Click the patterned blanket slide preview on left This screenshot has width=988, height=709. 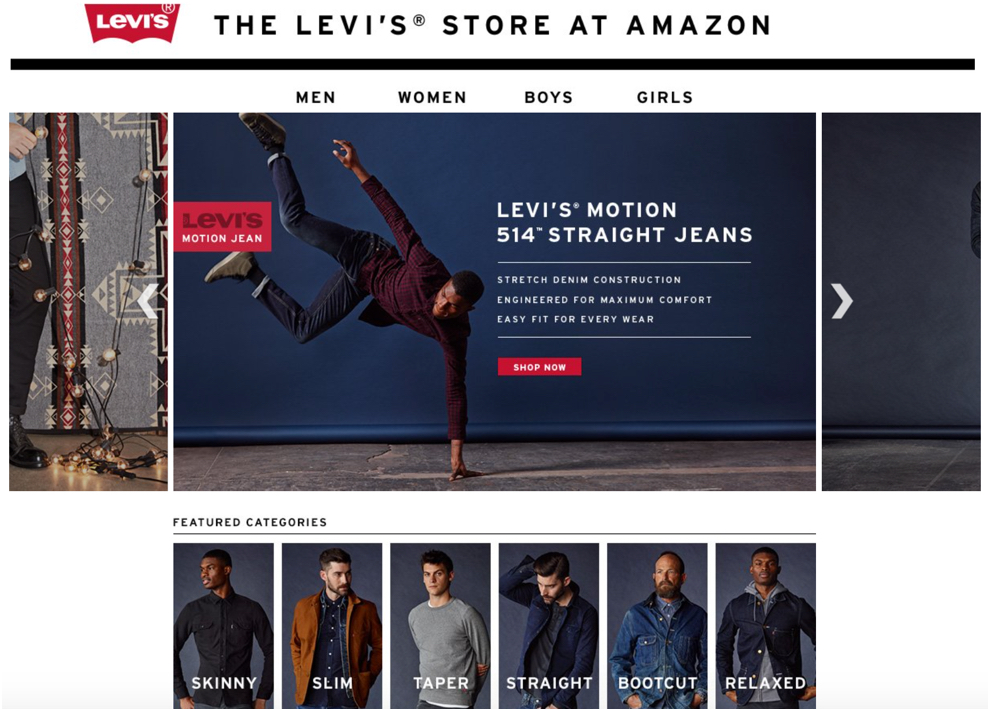pos(88,302)
